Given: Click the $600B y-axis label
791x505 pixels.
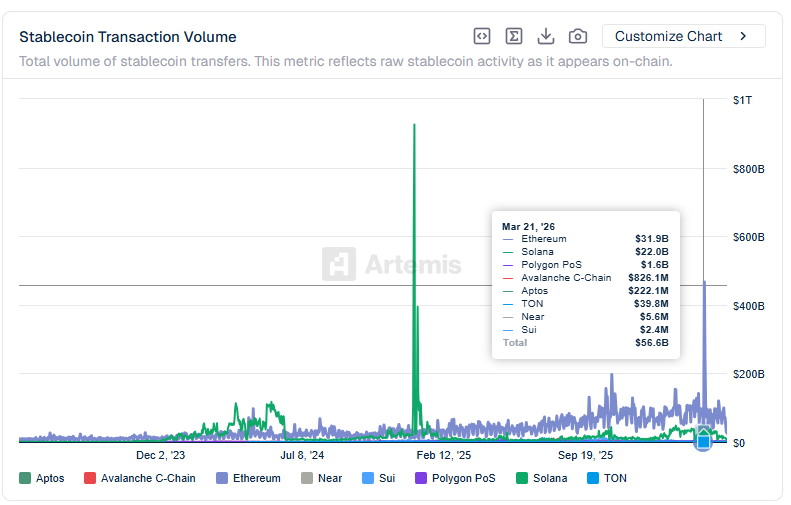Looking at the screenshot, I should (x=749, y=237).
